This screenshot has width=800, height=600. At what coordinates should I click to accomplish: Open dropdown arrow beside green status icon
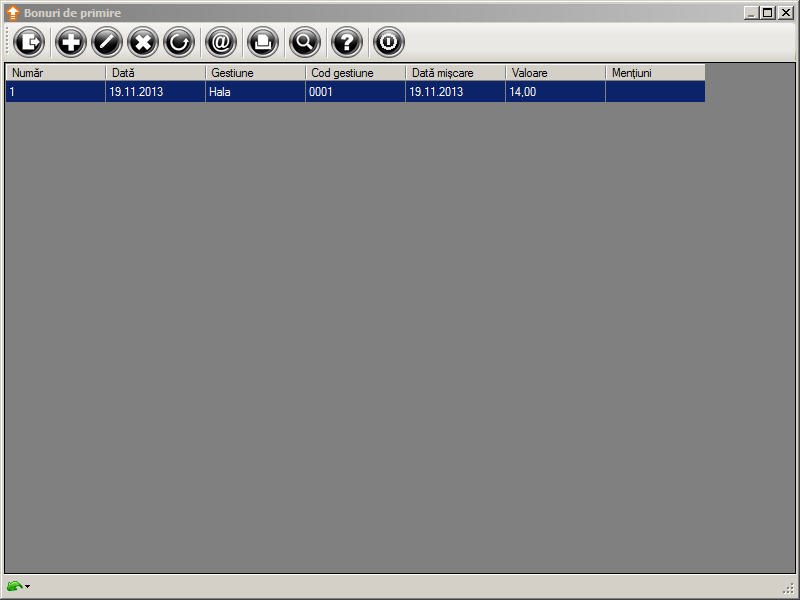pyautogui.click(x=27, y=587)
